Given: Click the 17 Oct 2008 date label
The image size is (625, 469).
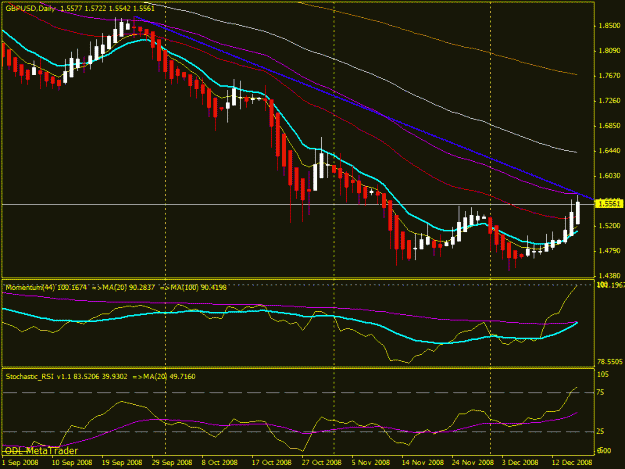Looking at the screenshot, I should click(271, 463).
